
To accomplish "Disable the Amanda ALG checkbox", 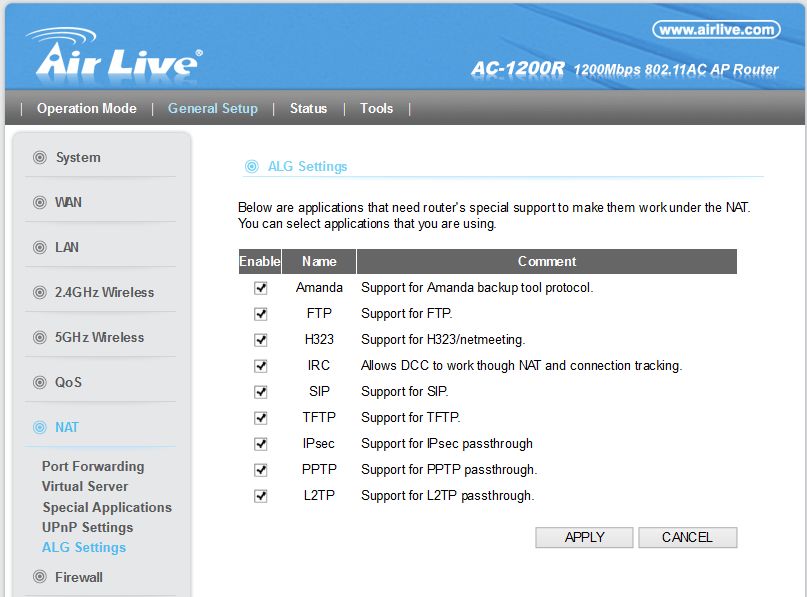I will [261, 288].
